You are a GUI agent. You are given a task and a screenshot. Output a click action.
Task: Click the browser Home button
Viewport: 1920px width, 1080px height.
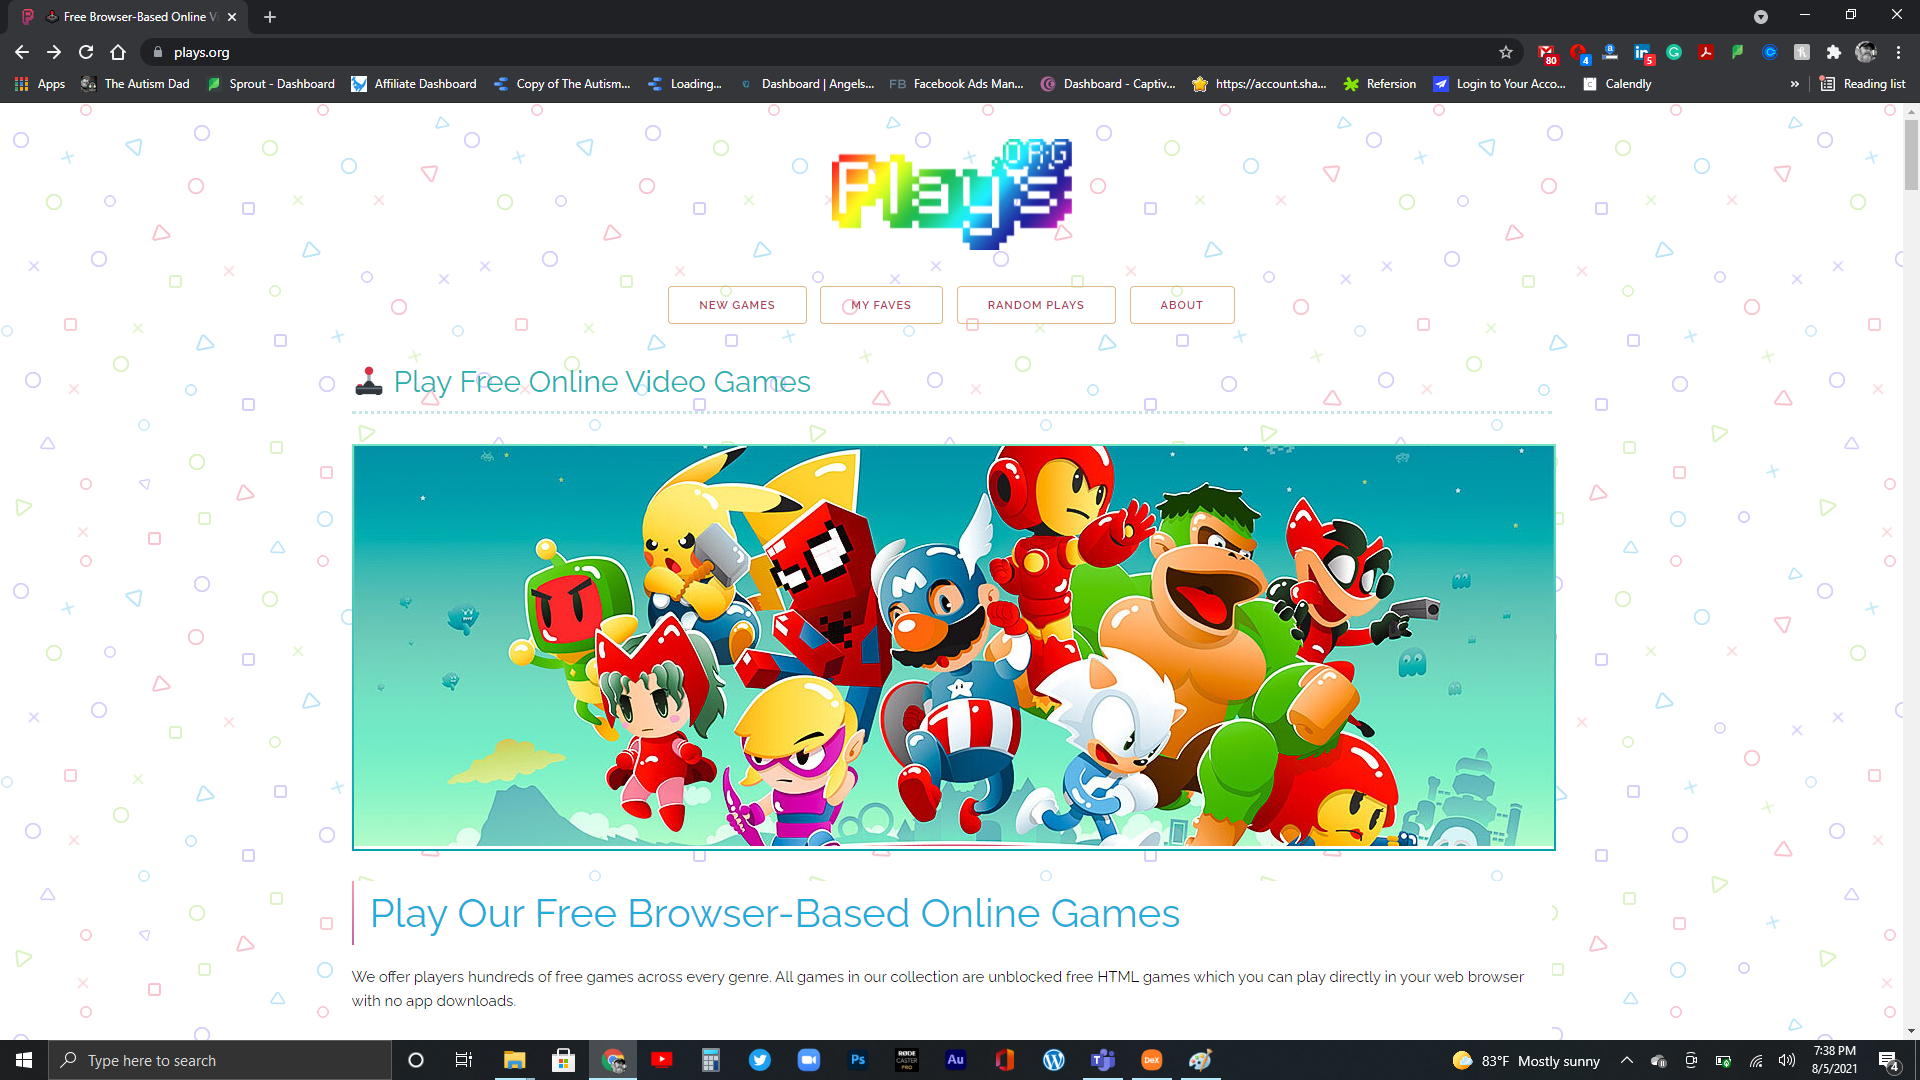118,52
